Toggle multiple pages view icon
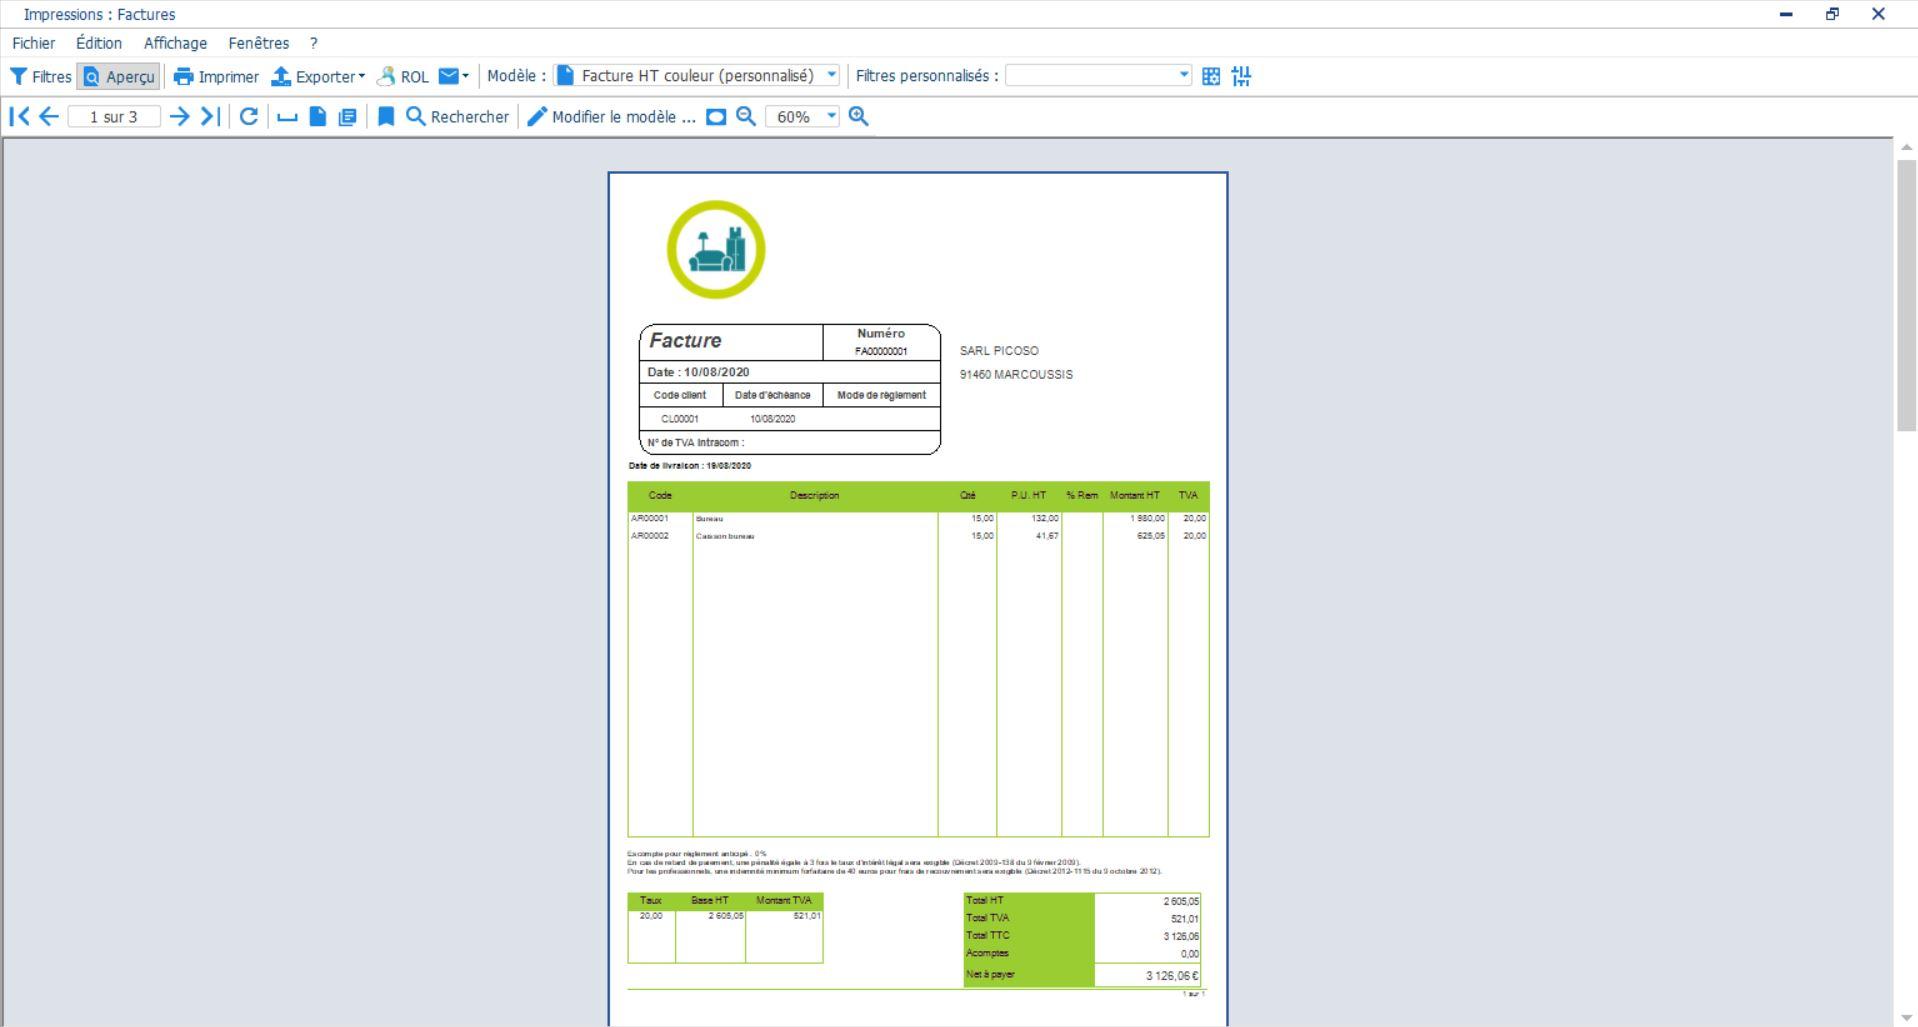 coord(347,117)
